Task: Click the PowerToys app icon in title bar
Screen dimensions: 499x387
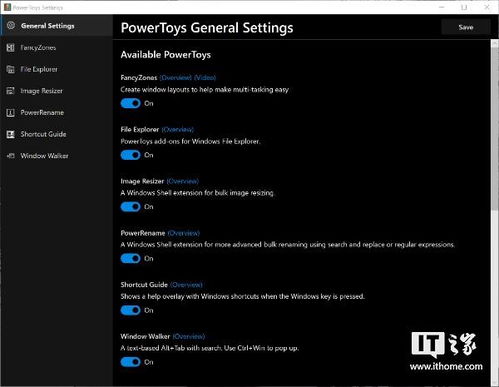Action: coord(7,7)
